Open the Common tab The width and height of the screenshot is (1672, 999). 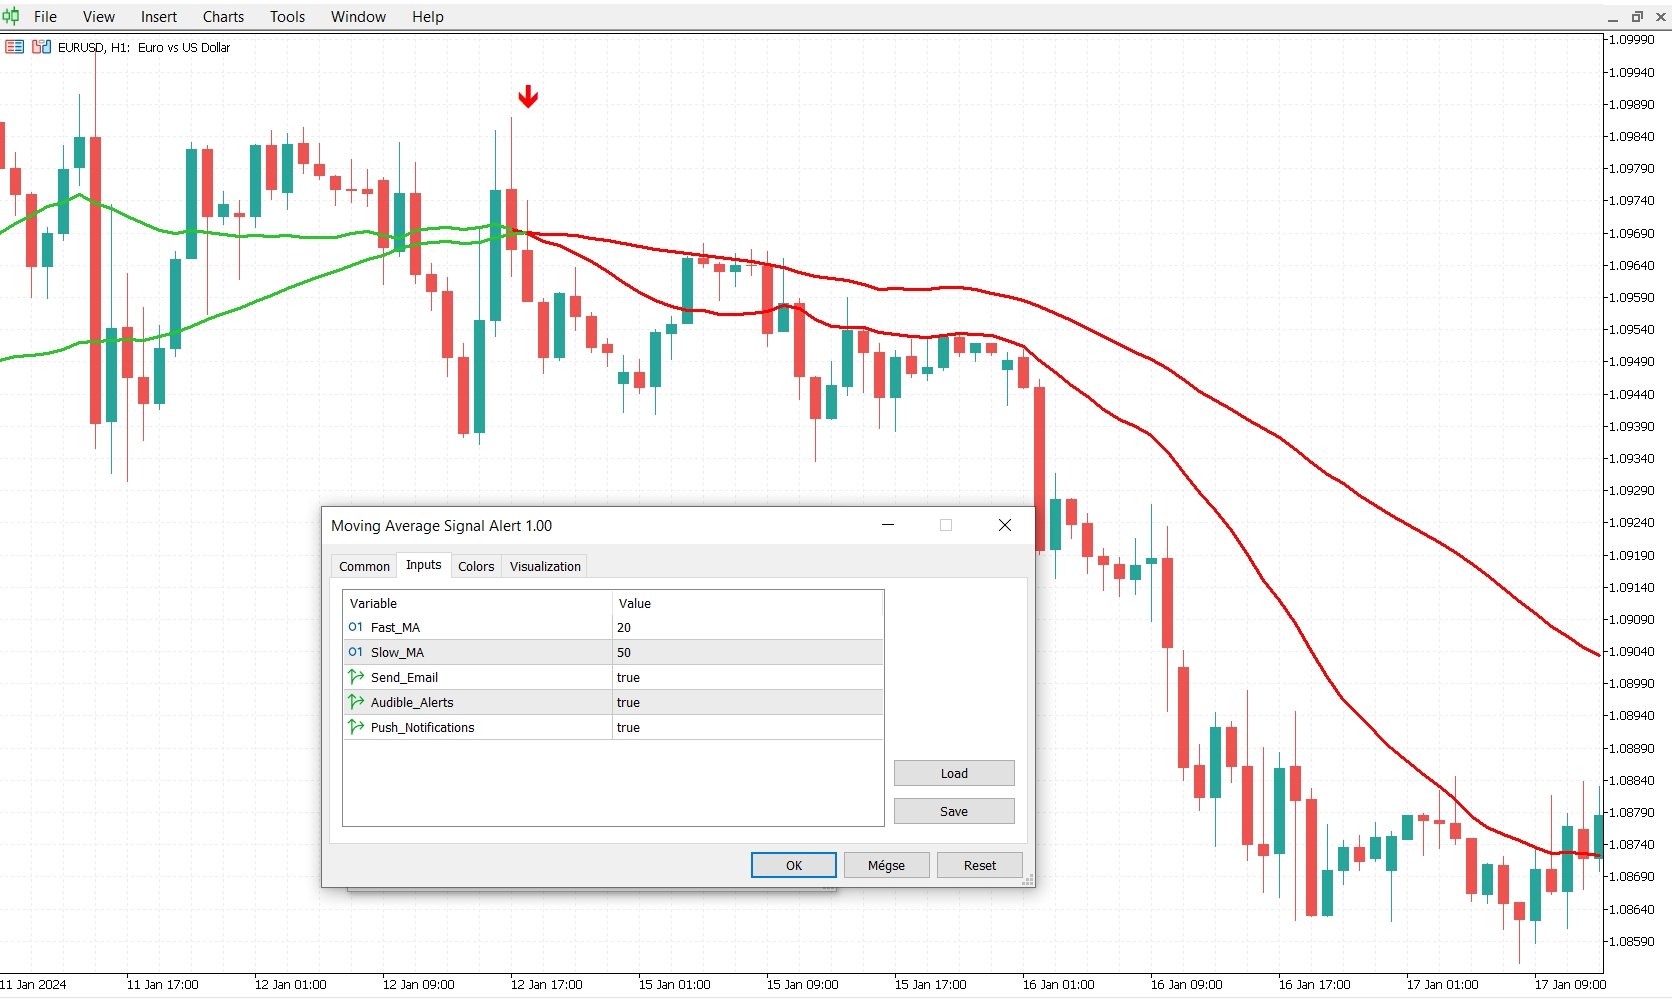(363, 566)
